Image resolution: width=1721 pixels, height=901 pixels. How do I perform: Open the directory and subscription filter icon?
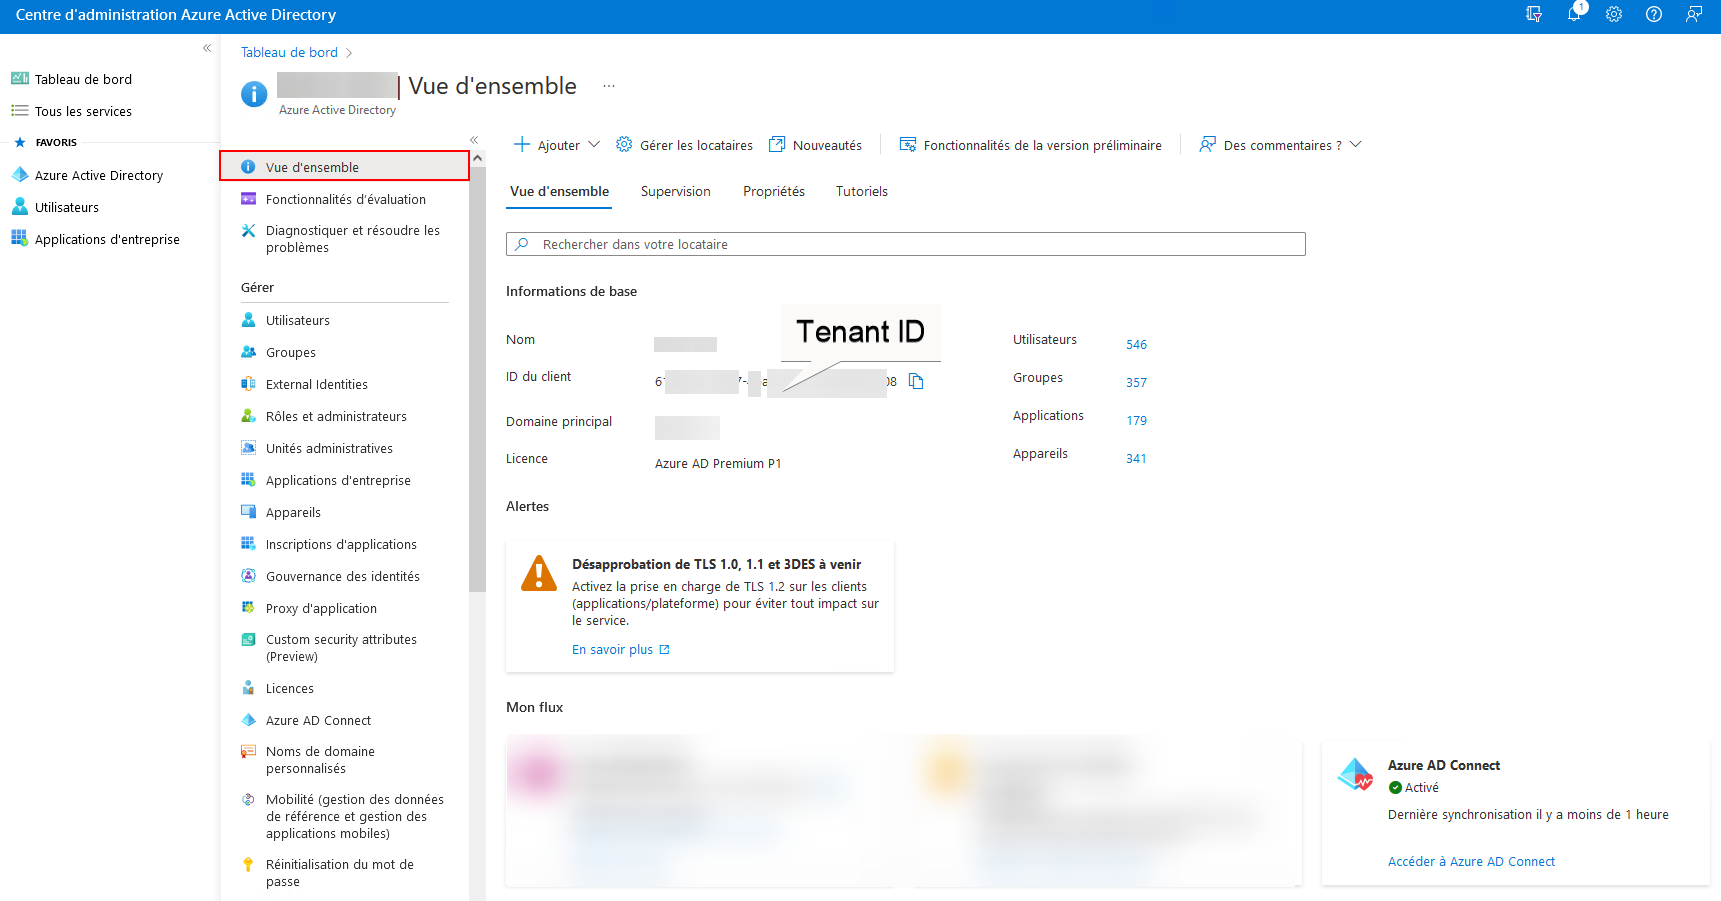(1534, 14)
